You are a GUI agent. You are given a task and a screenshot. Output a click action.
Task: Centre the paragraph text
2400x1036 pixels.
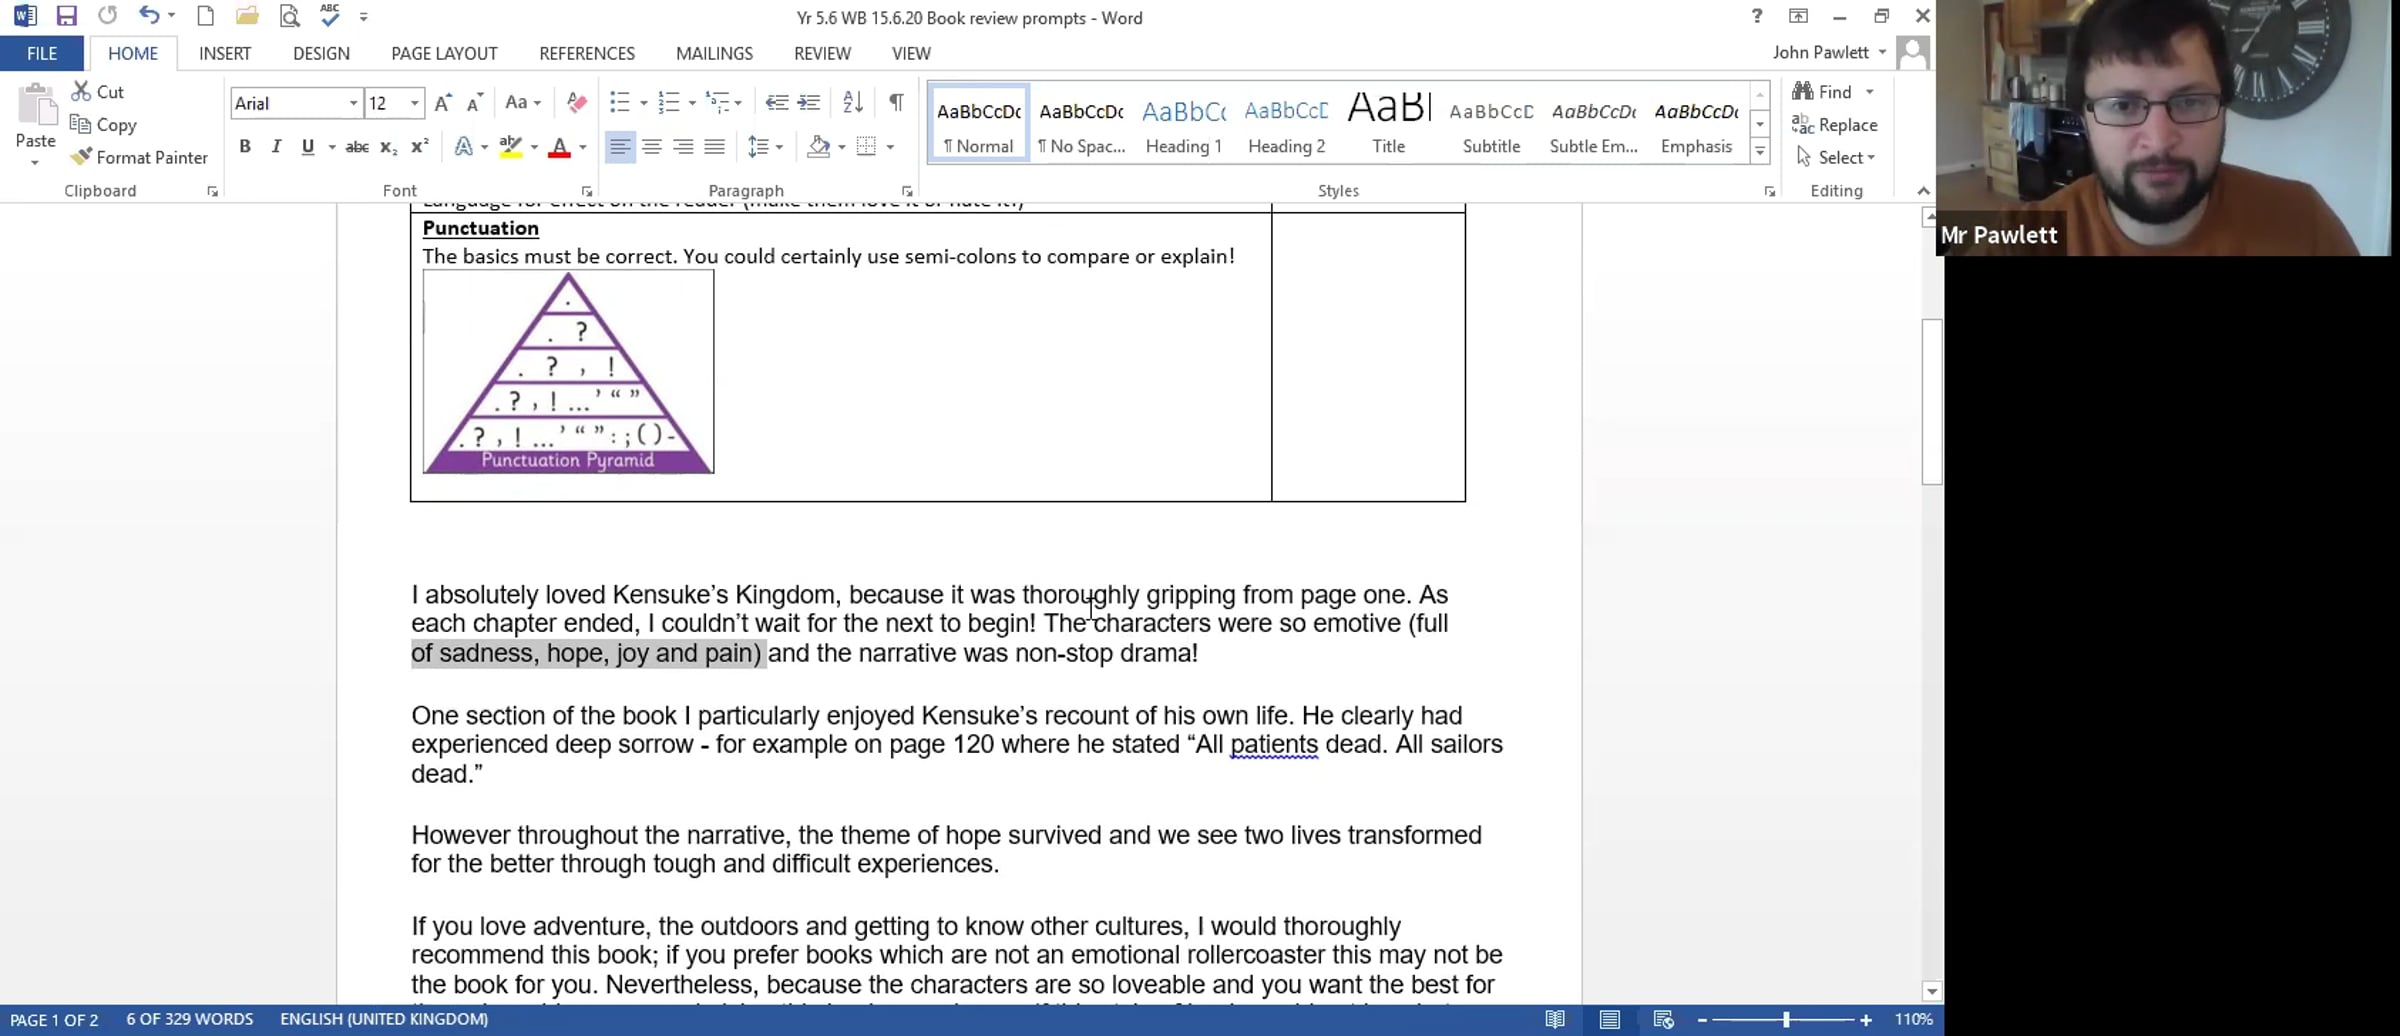coord(652,148)
